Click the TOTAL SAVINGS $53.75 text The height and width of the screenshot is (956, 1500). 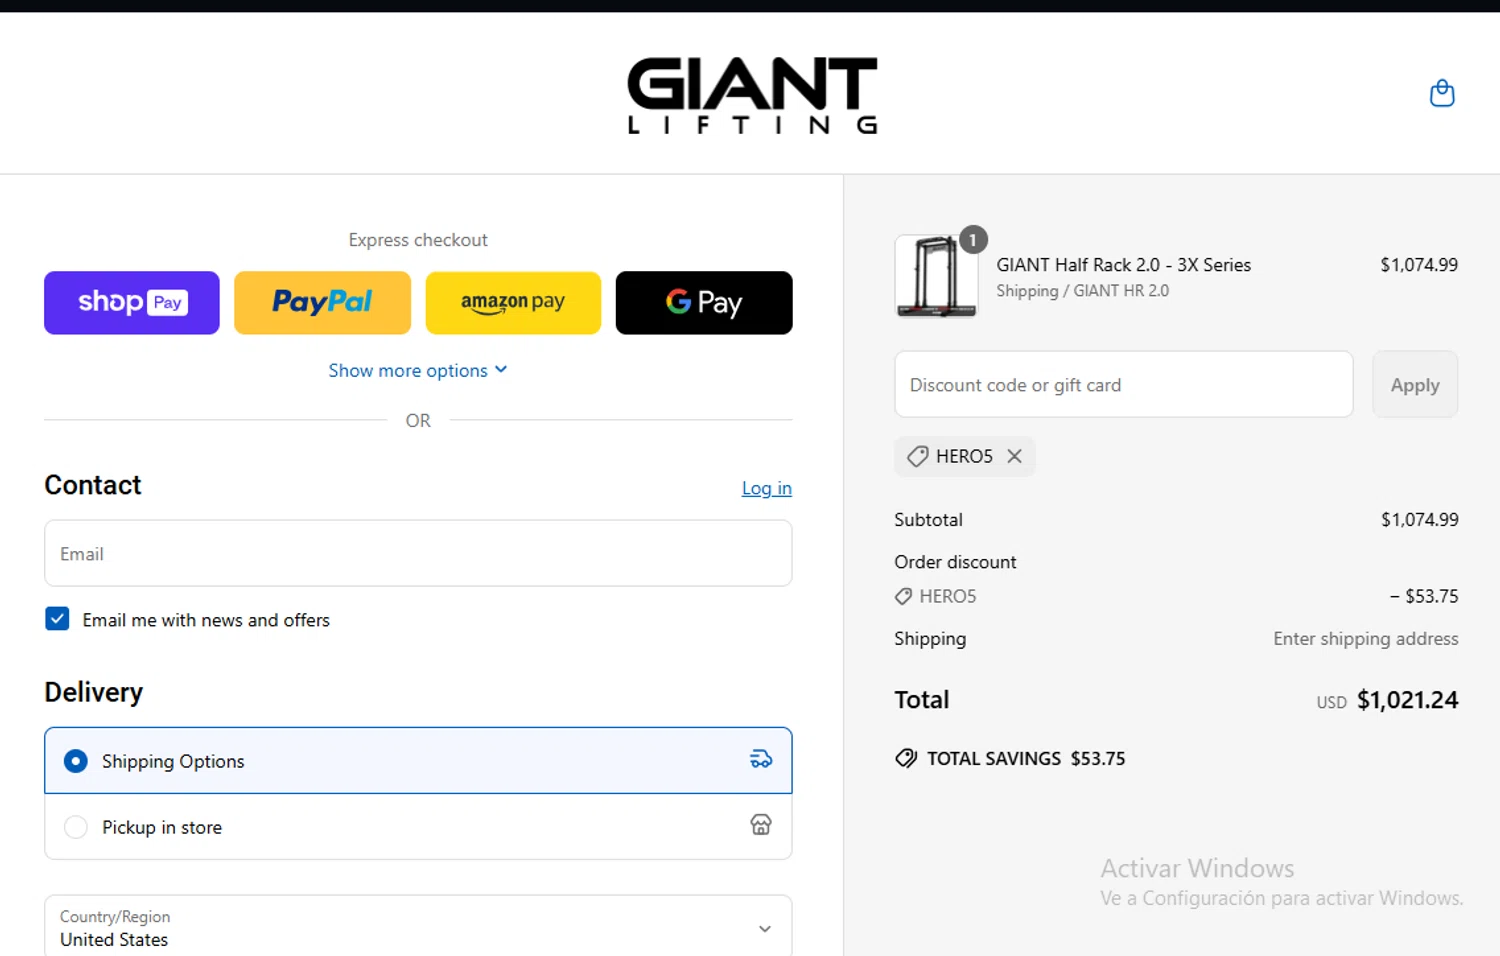click(x=1026, y=759)
